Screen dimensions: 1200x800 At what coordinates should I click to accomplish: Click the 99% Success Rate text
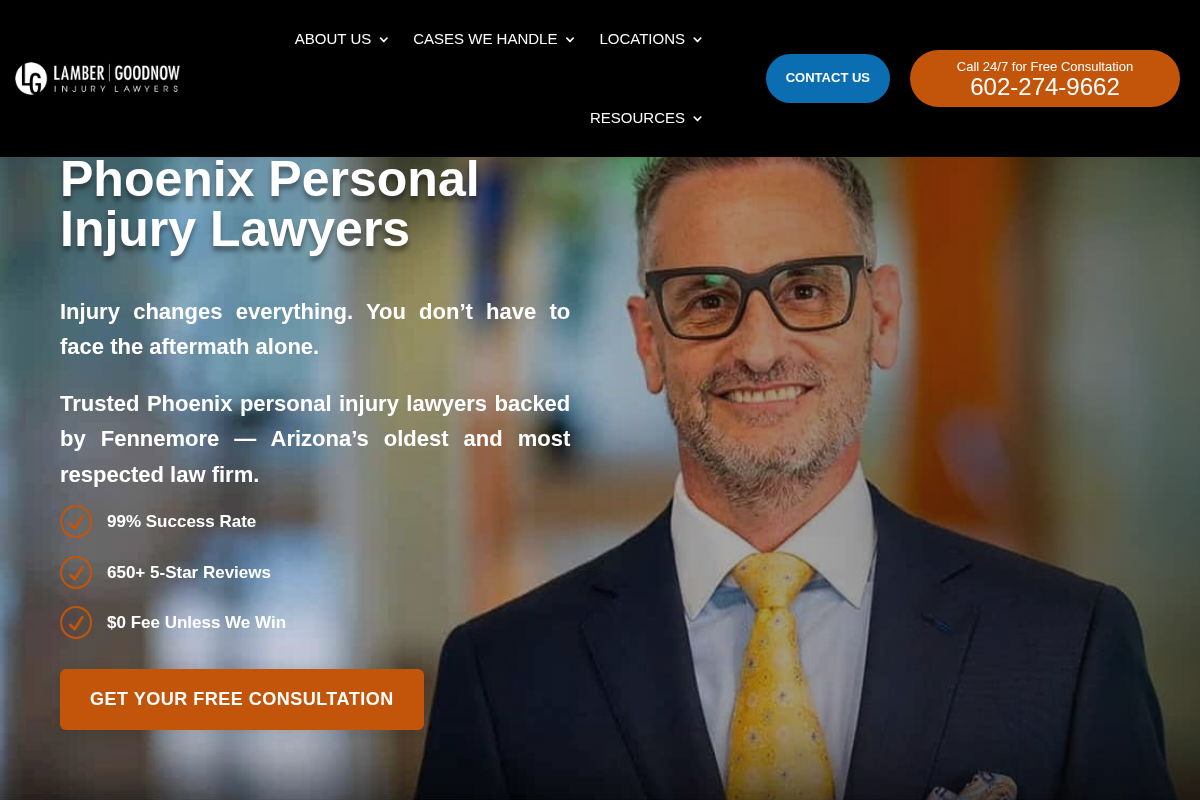(x=181, y=522)
